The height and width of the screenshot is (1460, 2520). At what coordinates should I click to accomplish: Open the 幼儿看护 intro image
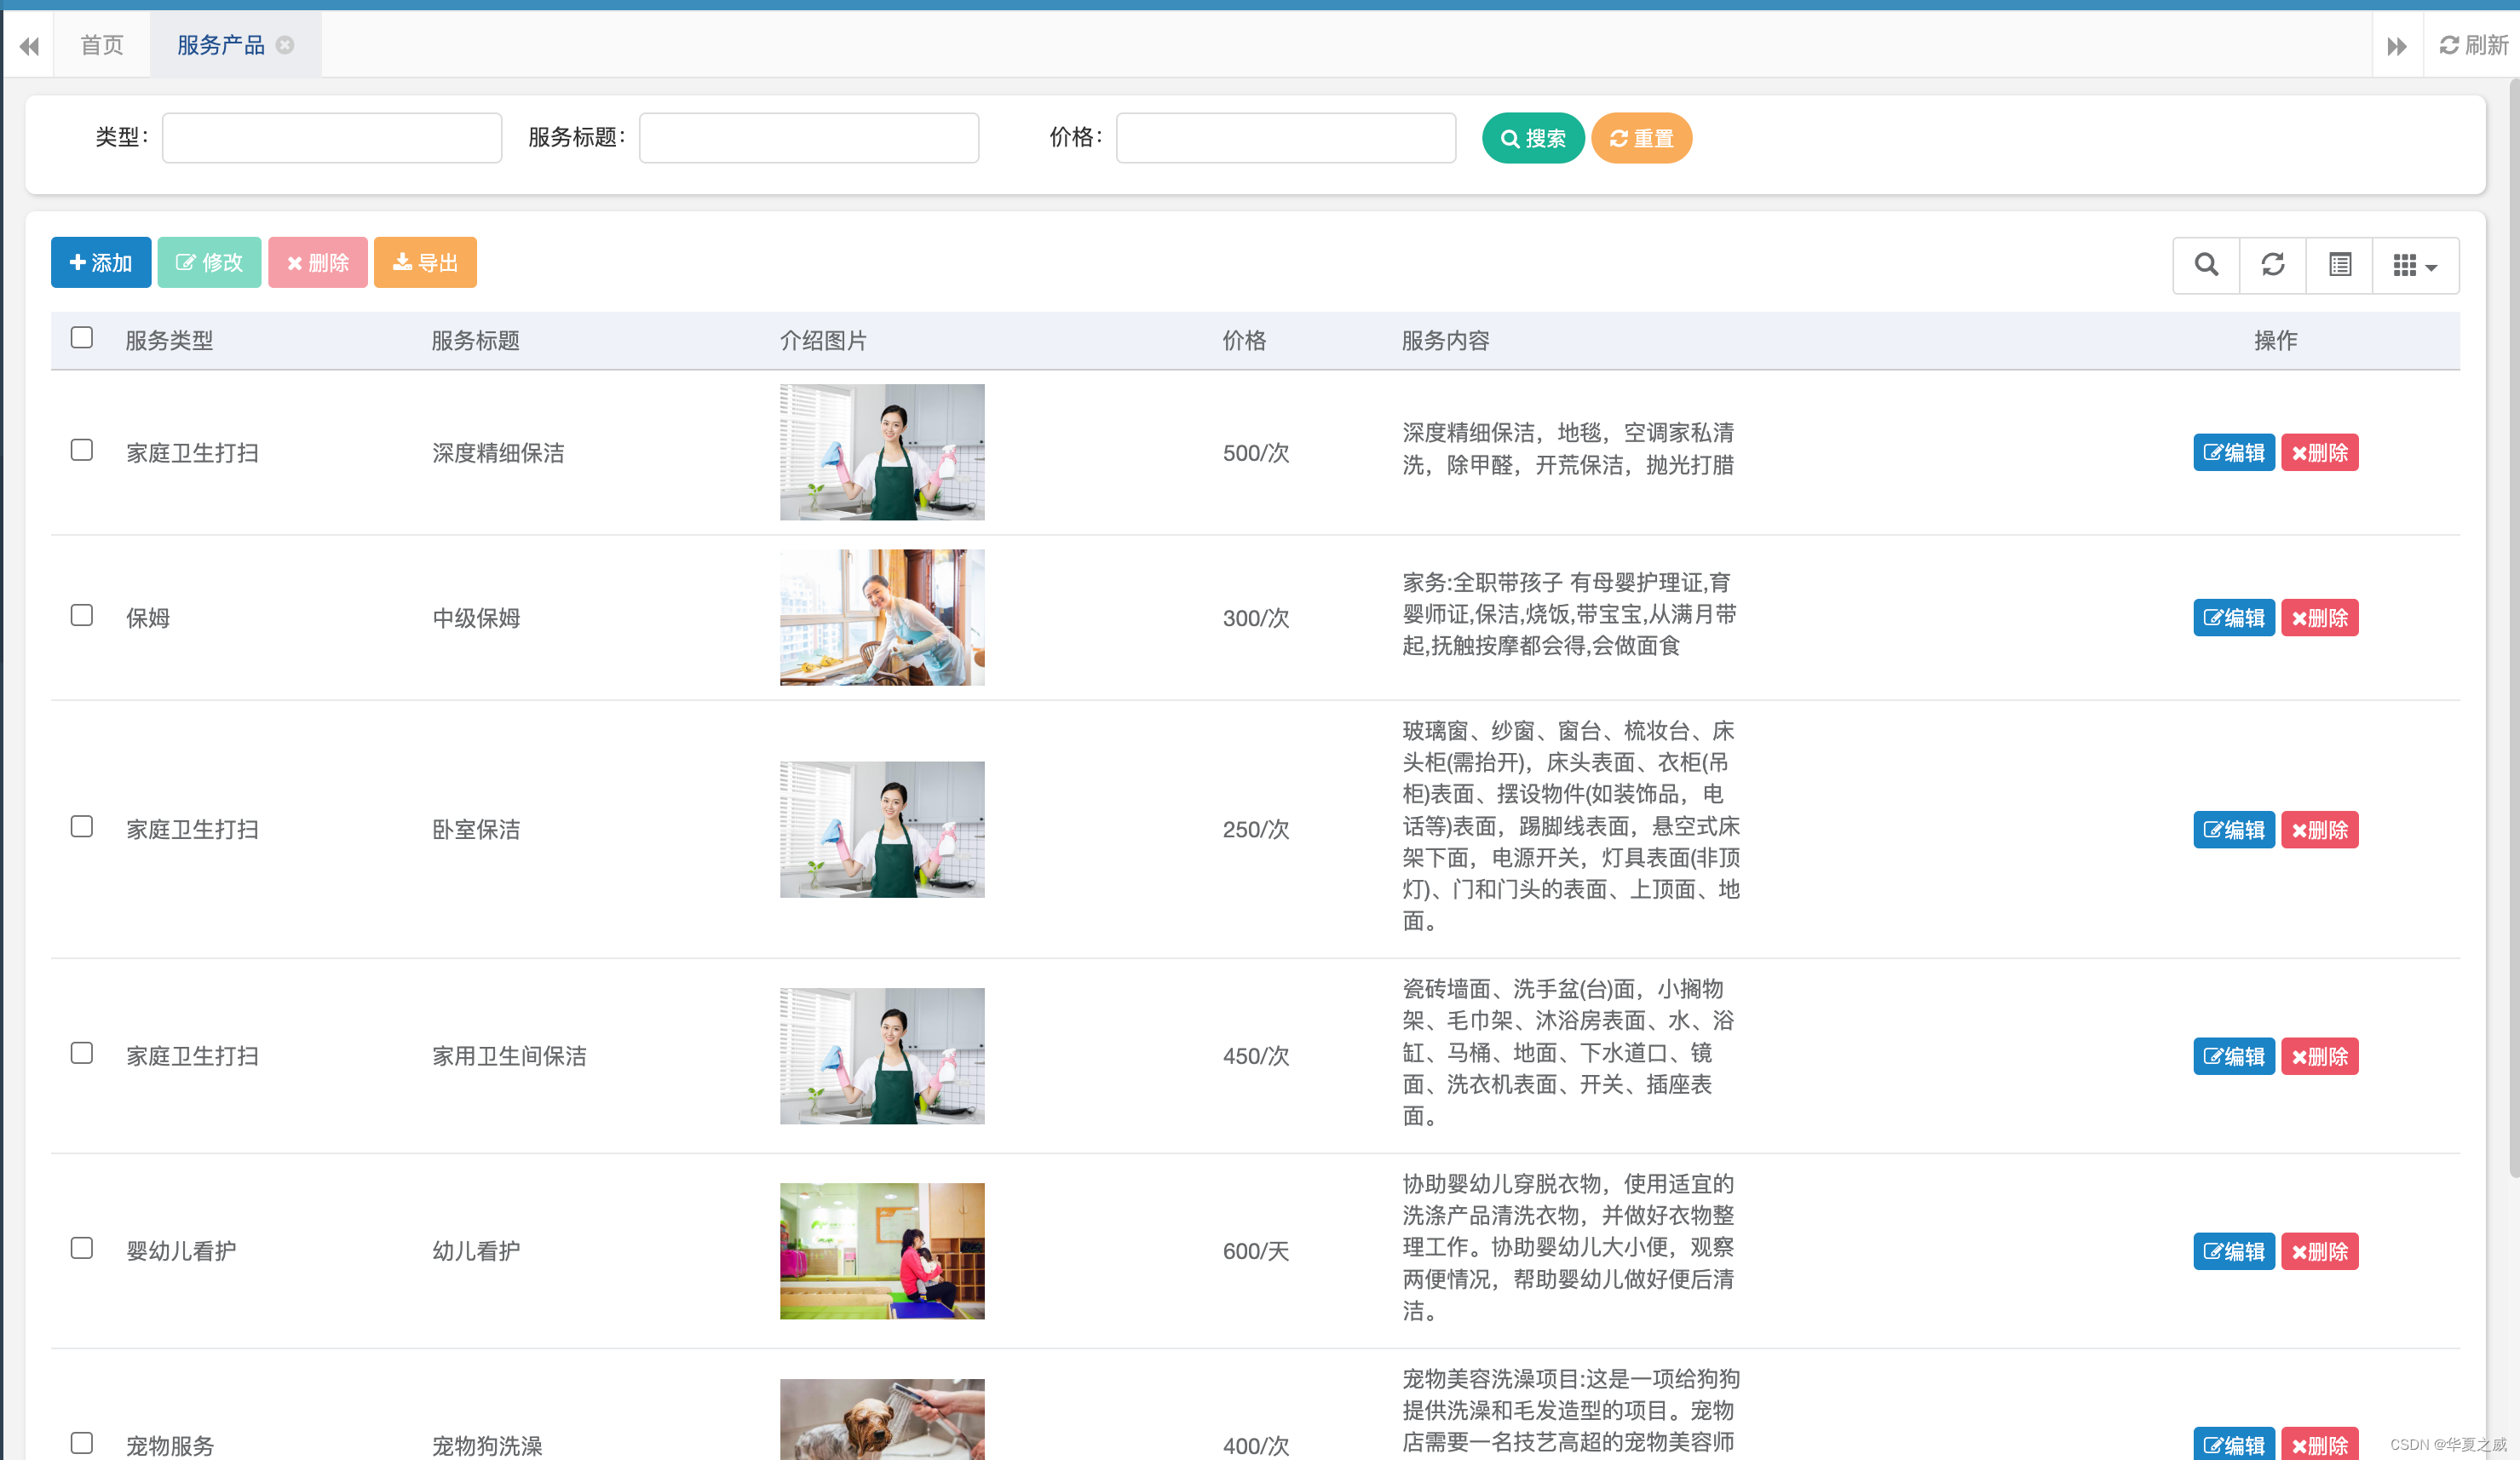pyautogui.click(x=882, y=1251)
